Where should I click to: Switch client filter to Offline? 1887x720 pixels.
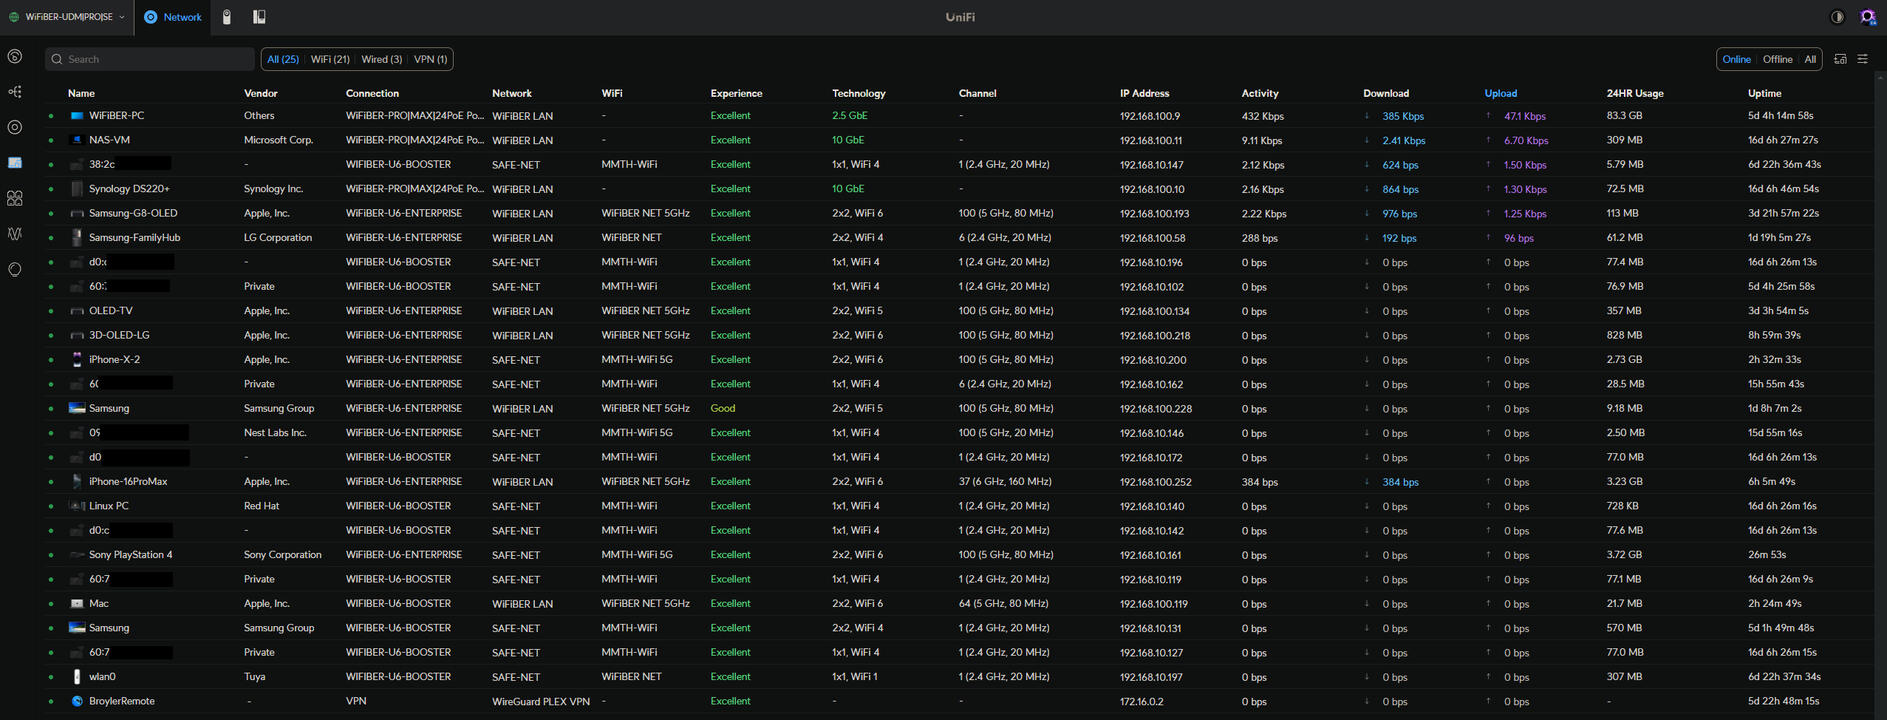pyautogui.click(x=1777, y=59)
